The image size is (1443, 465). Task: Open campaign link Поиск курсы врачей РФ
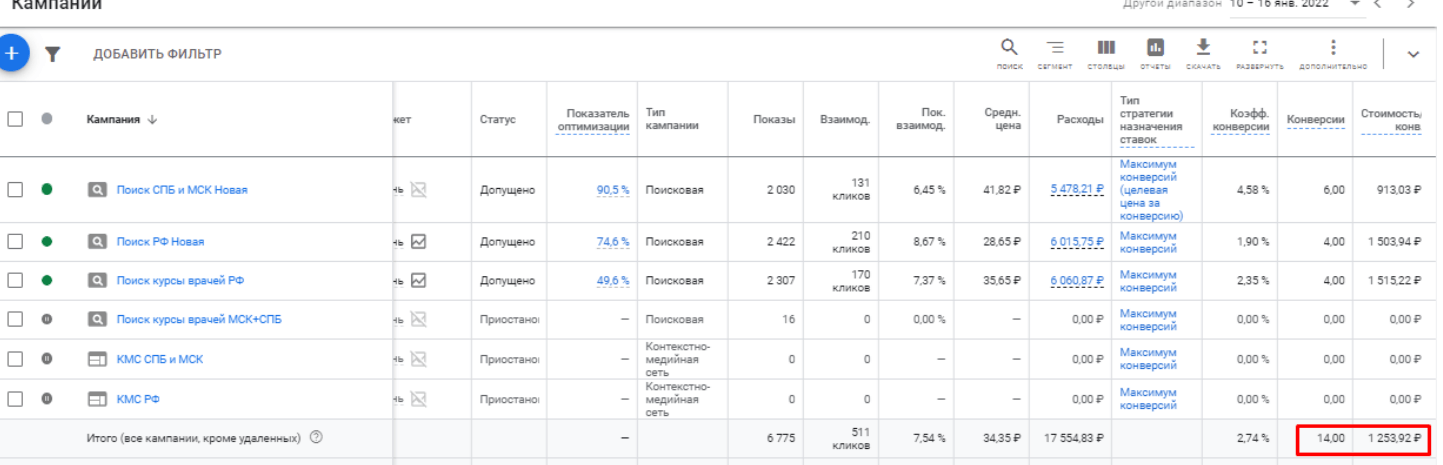(x=180, y=281)
